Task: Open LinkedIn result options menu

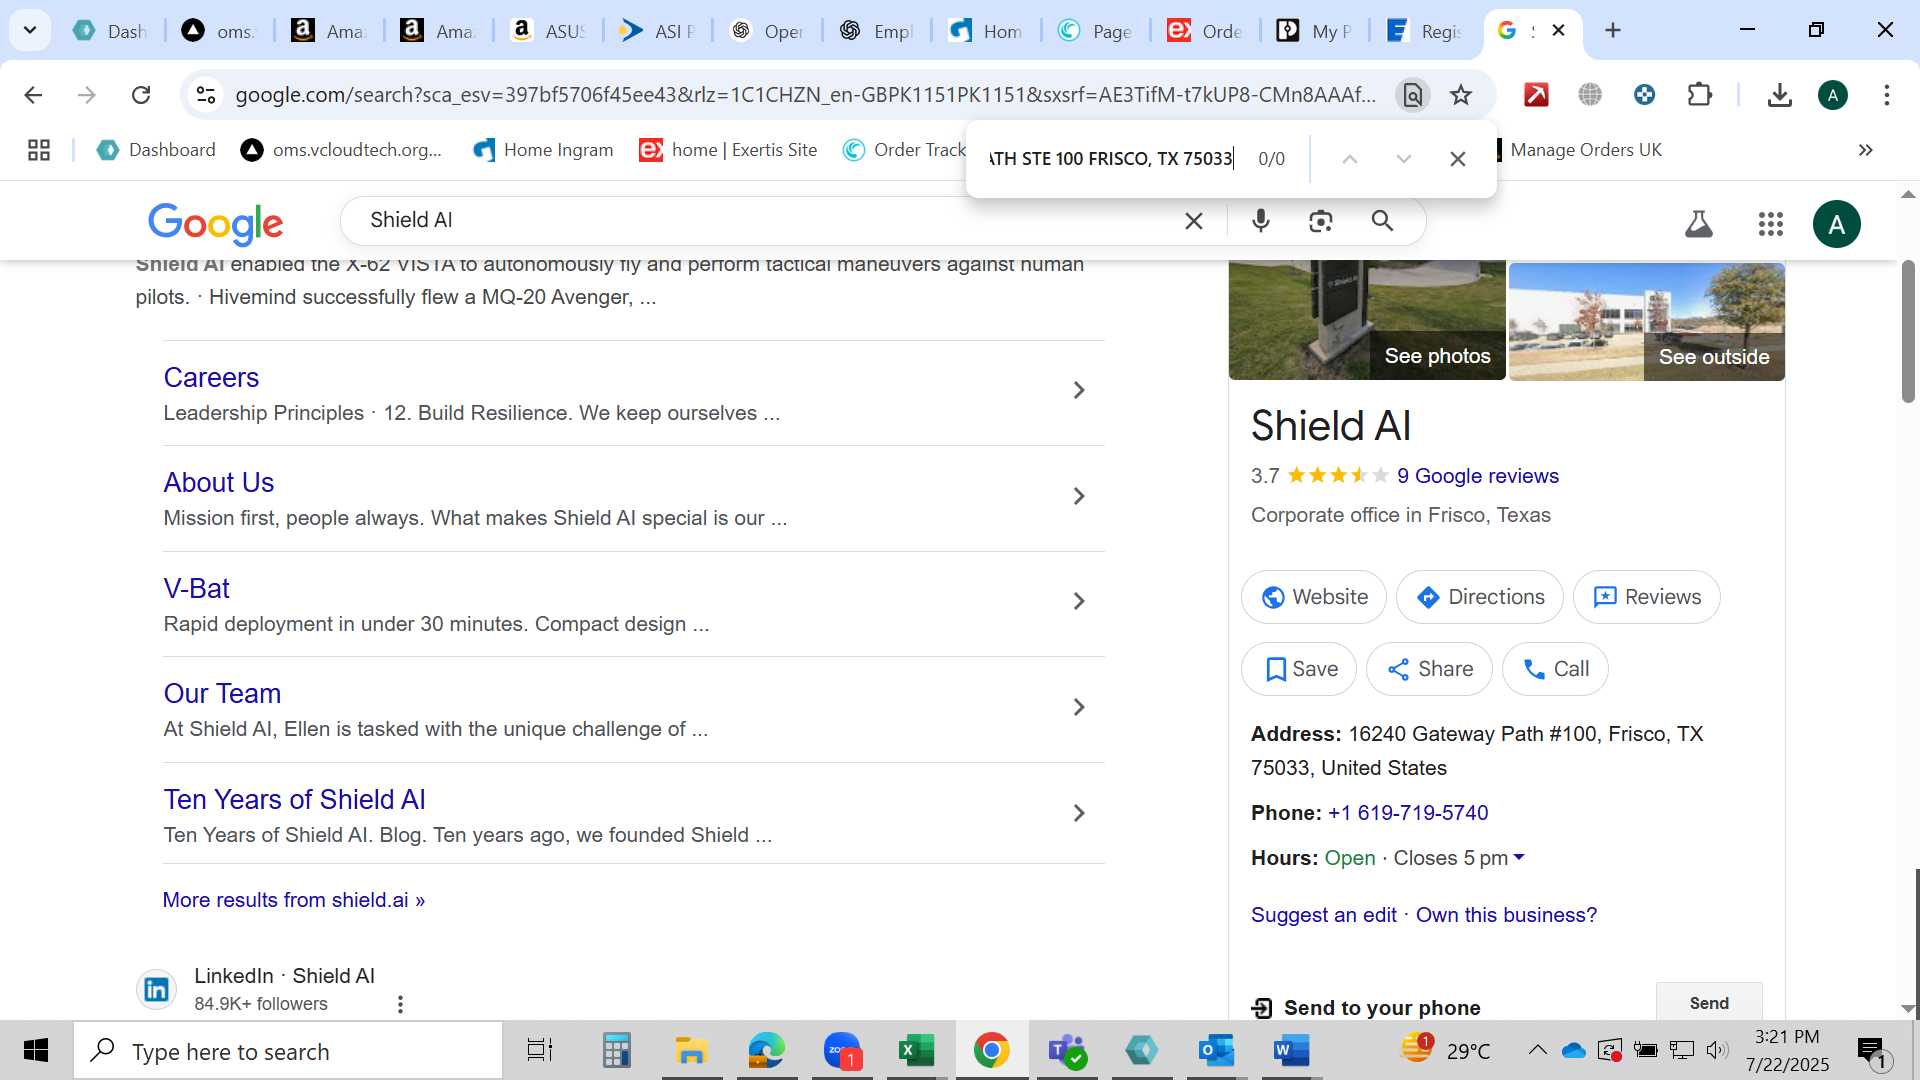Action: pos(400,1004)
